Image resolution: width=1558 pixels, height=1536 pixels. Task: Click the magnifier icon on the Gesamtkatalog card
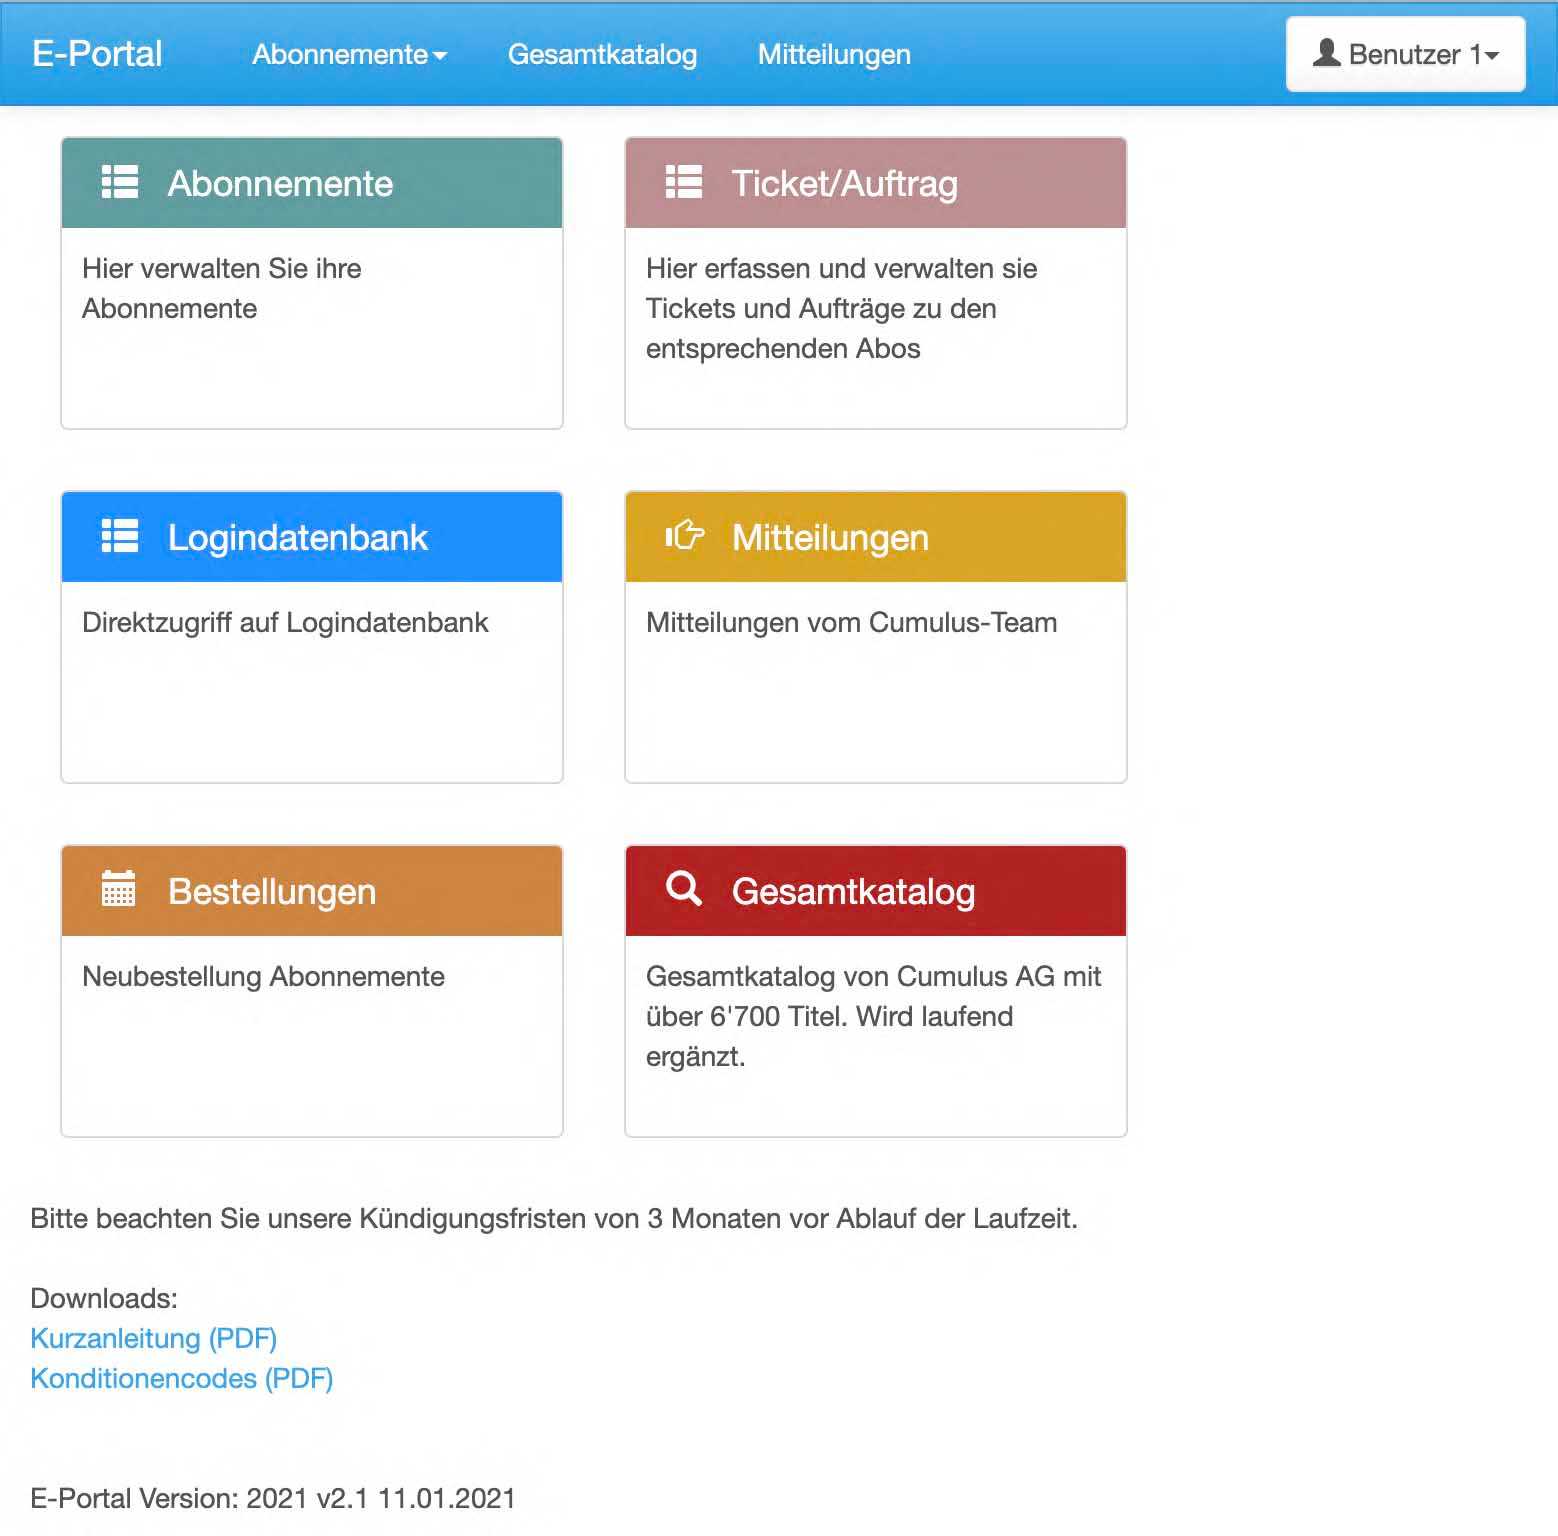(682, 890)
